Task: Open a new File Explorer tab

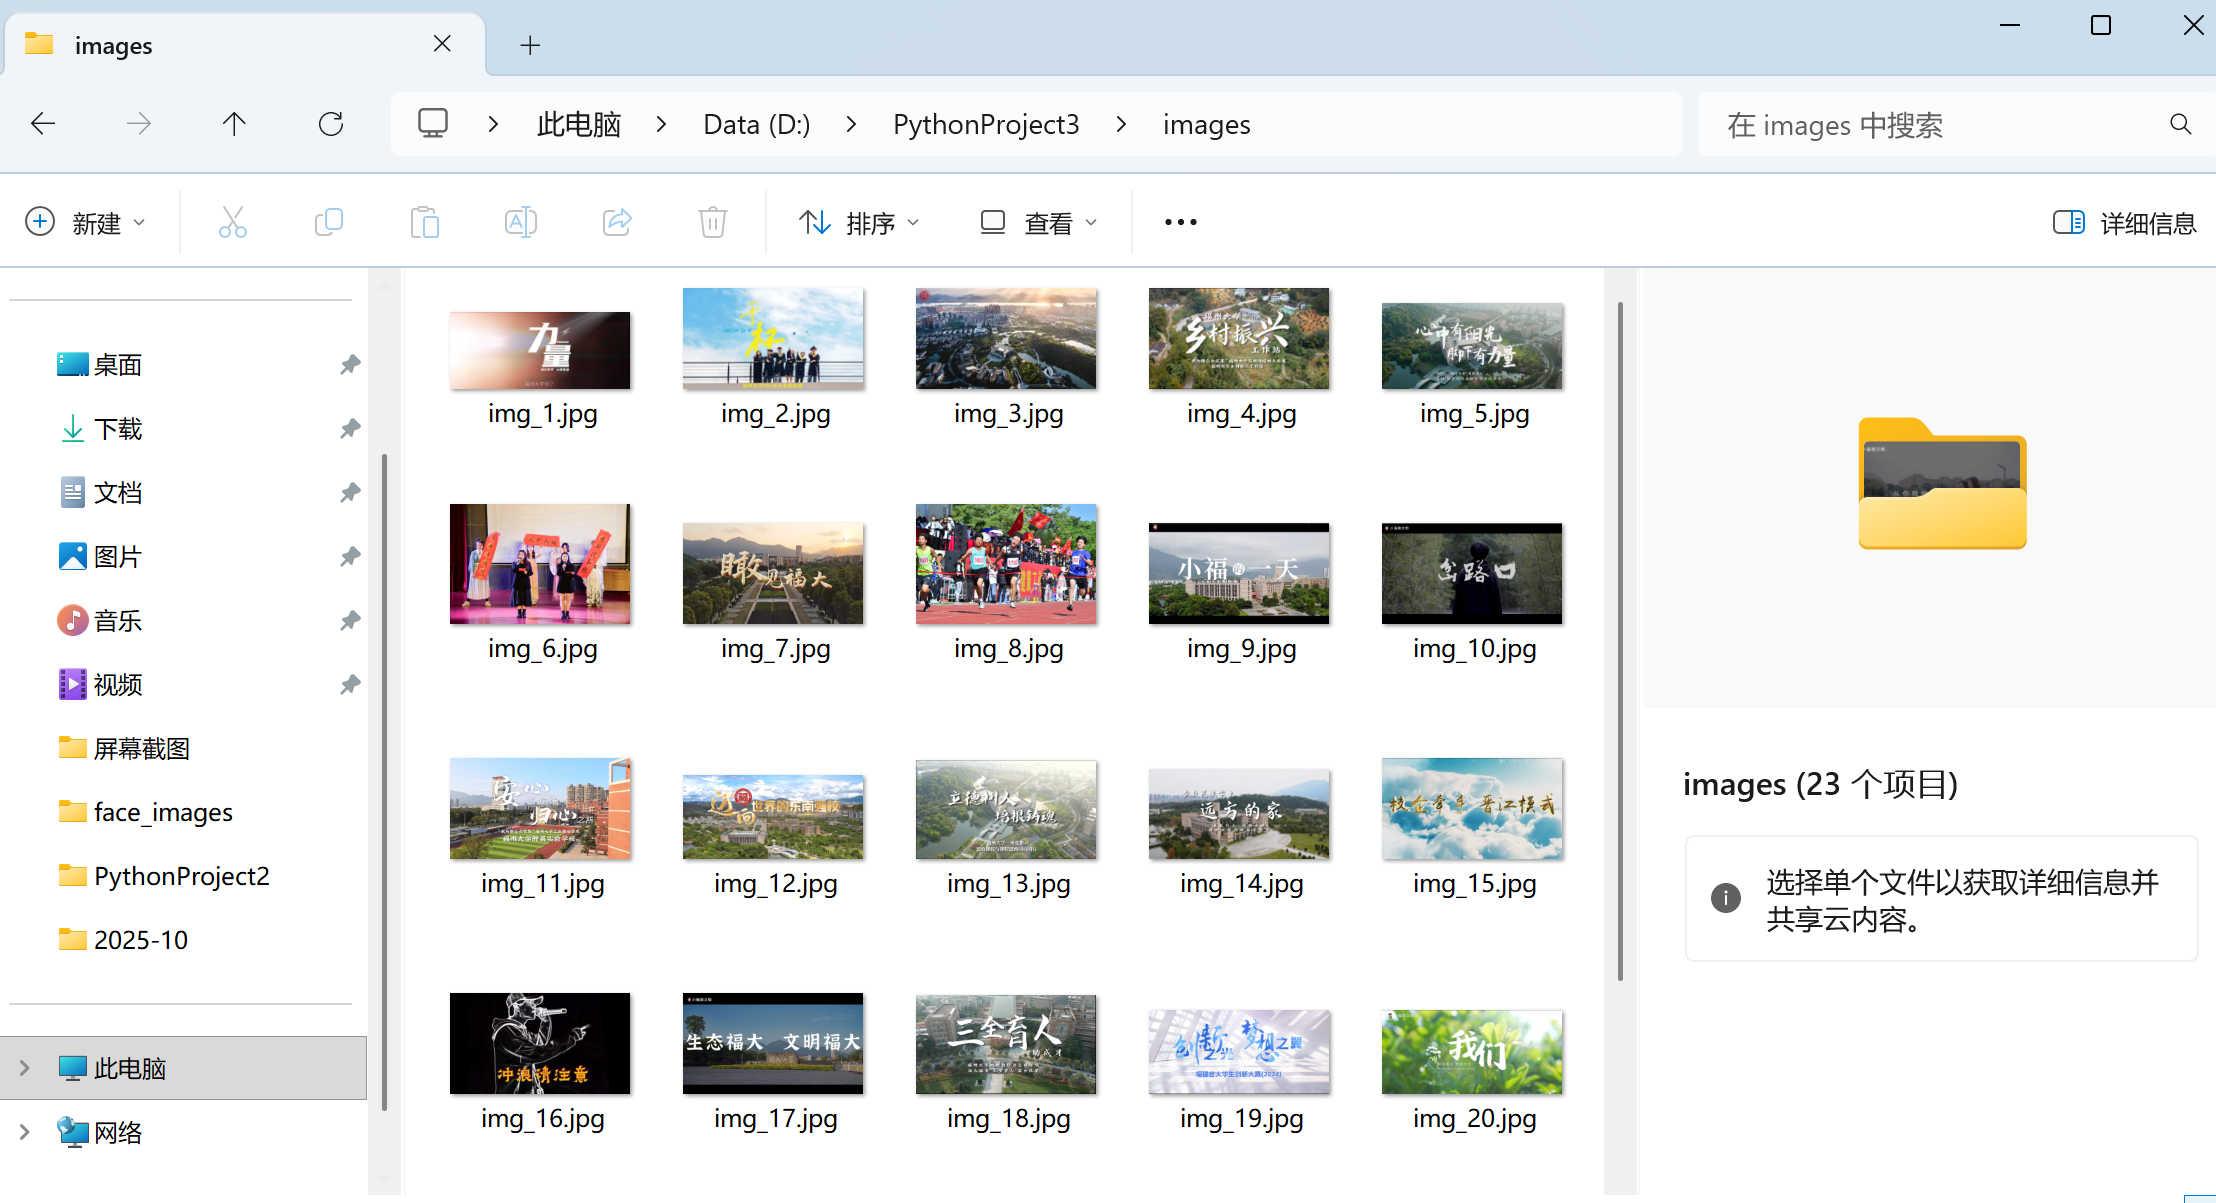Action: pos(529,44)
